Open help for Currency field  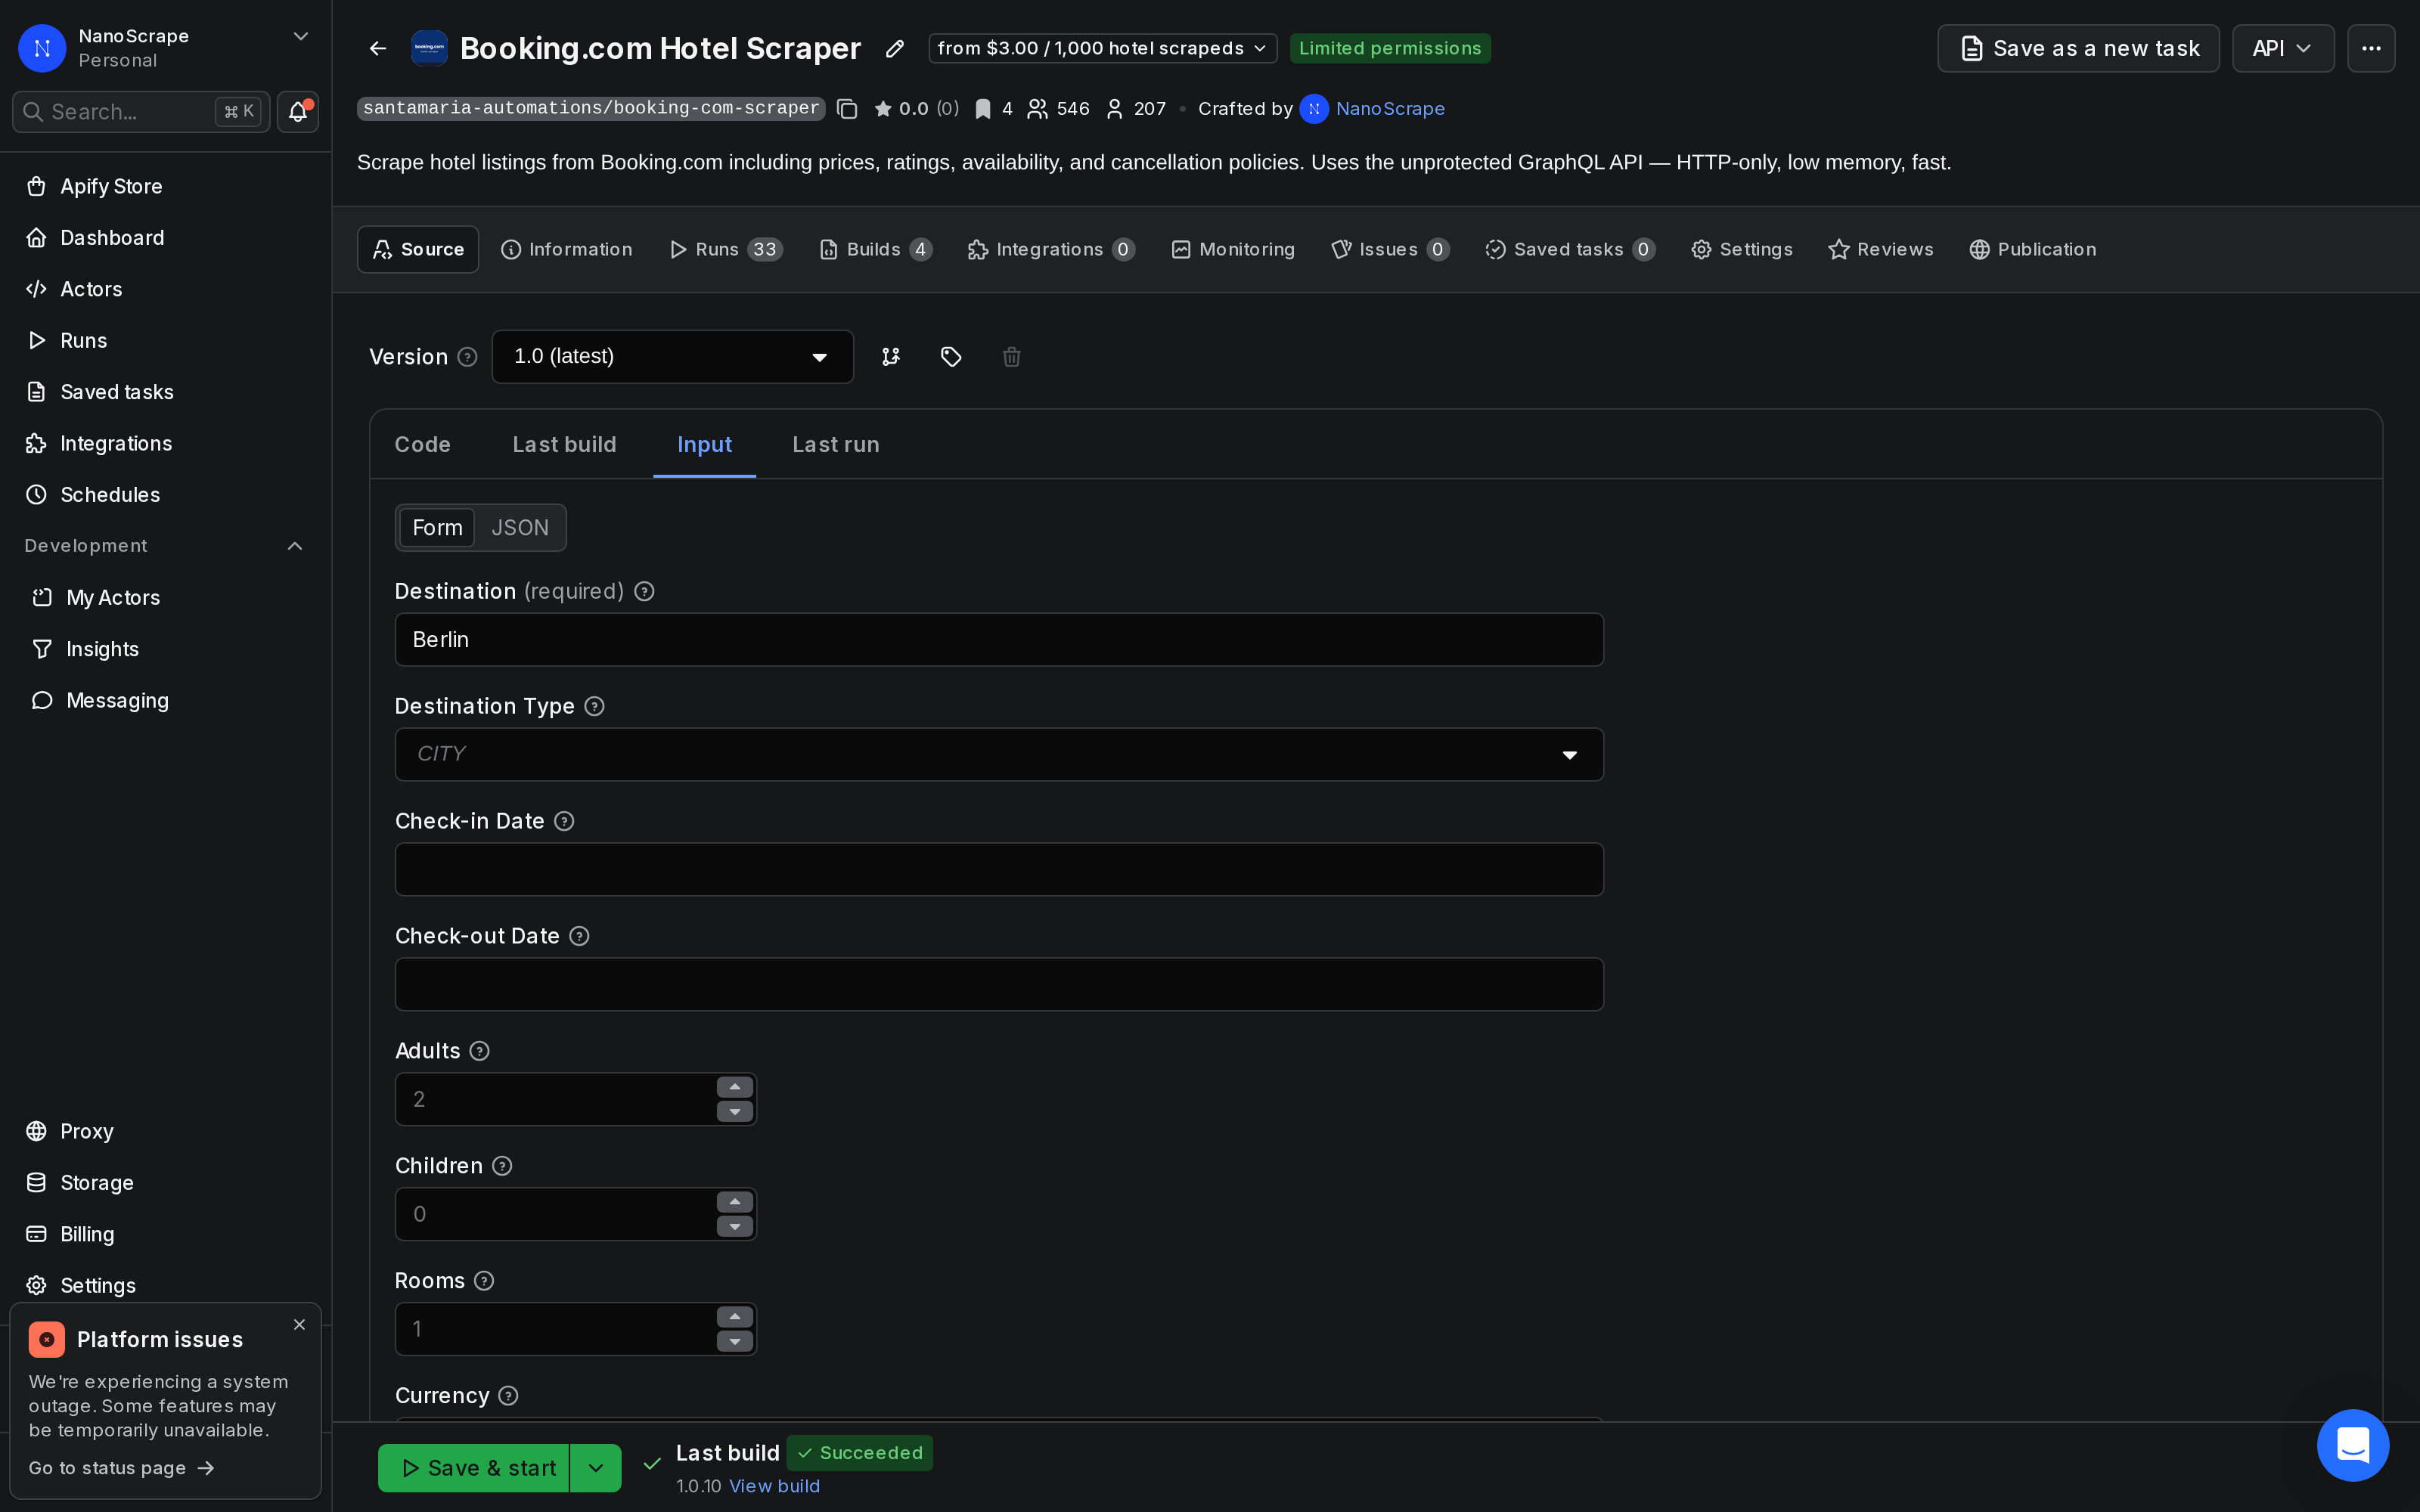coord(508,1397)
